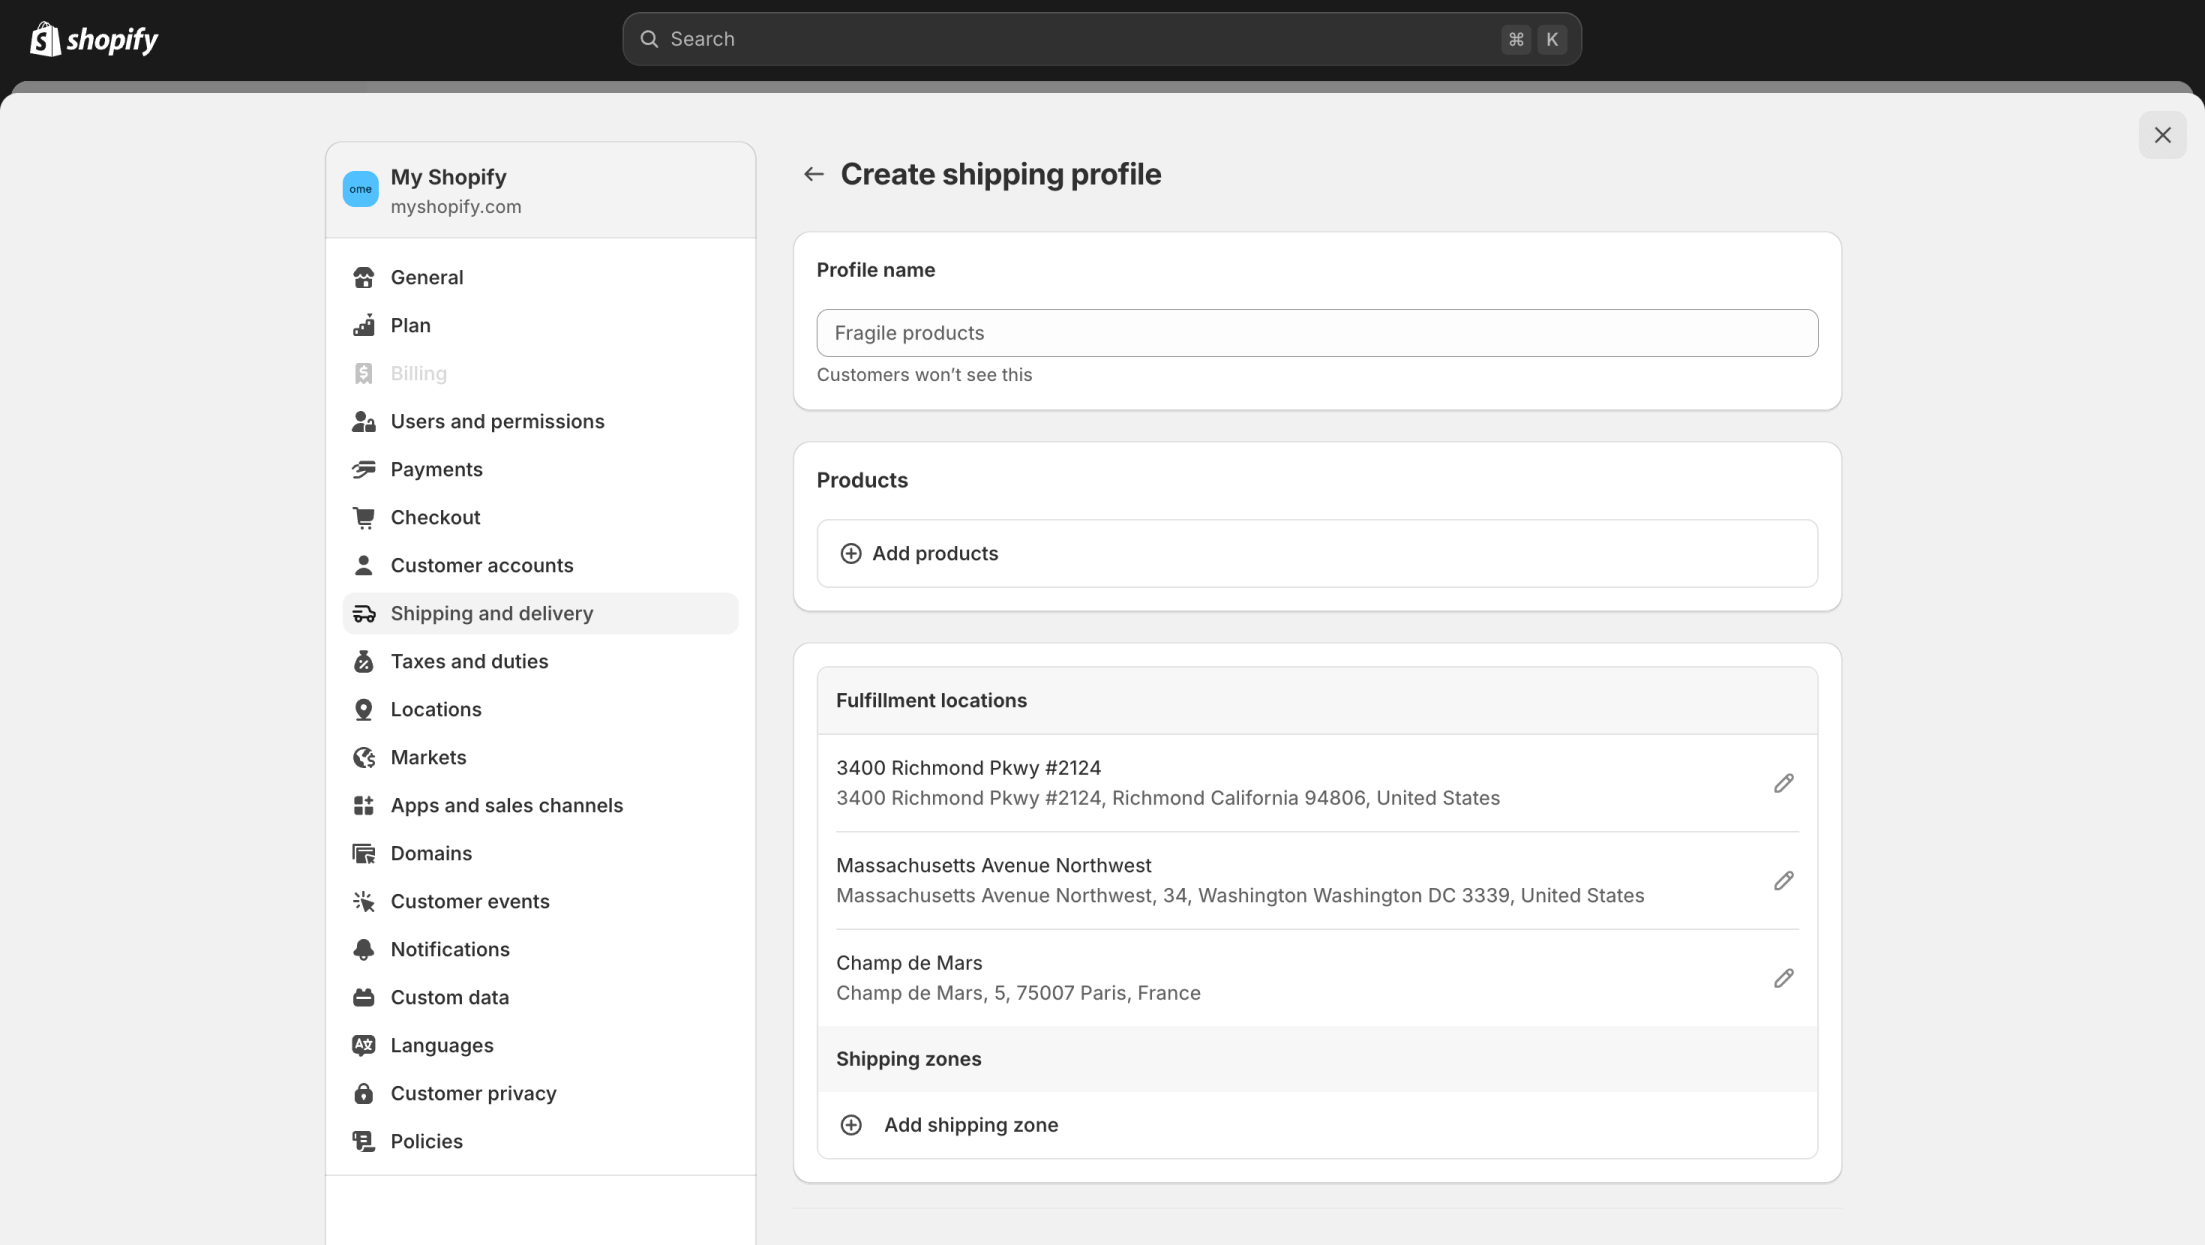Click the My Shopify store avatar
The width and height of the screenshot is (2205, 1245).
point(361,189)
